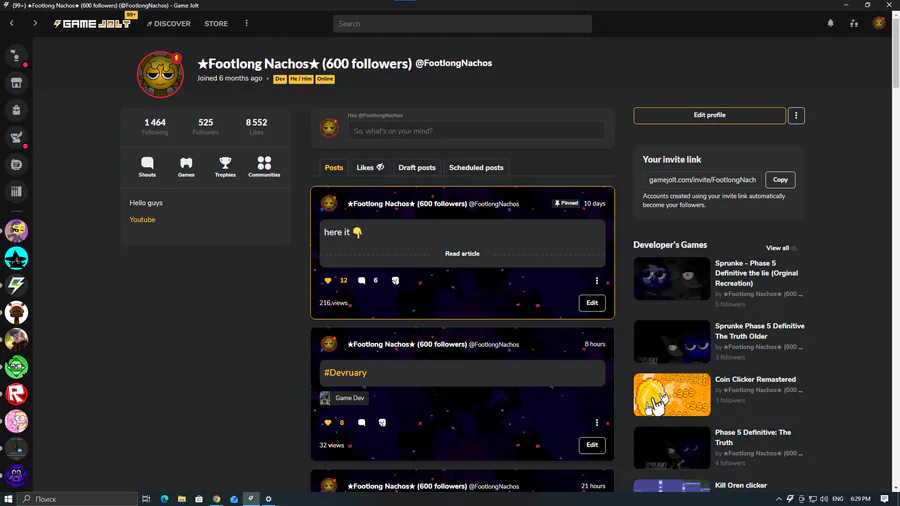Viewport: 900px width, 506px height.
Task: Open Sprunke Phase 5 Definitive The Truth Older
Action: point(759,331)
